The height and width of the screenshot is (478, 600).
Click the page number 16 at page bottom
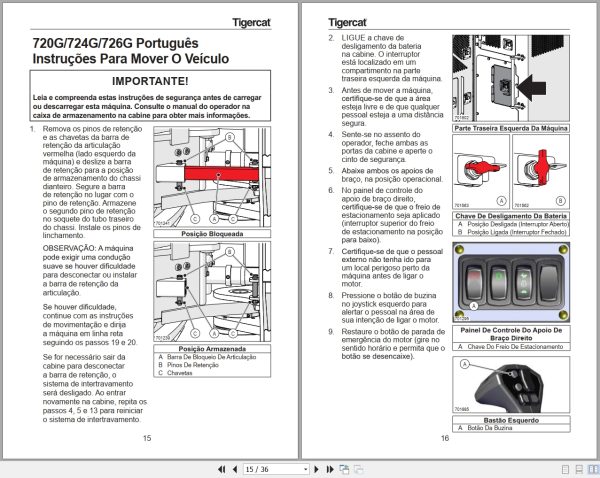click(445, 438)
